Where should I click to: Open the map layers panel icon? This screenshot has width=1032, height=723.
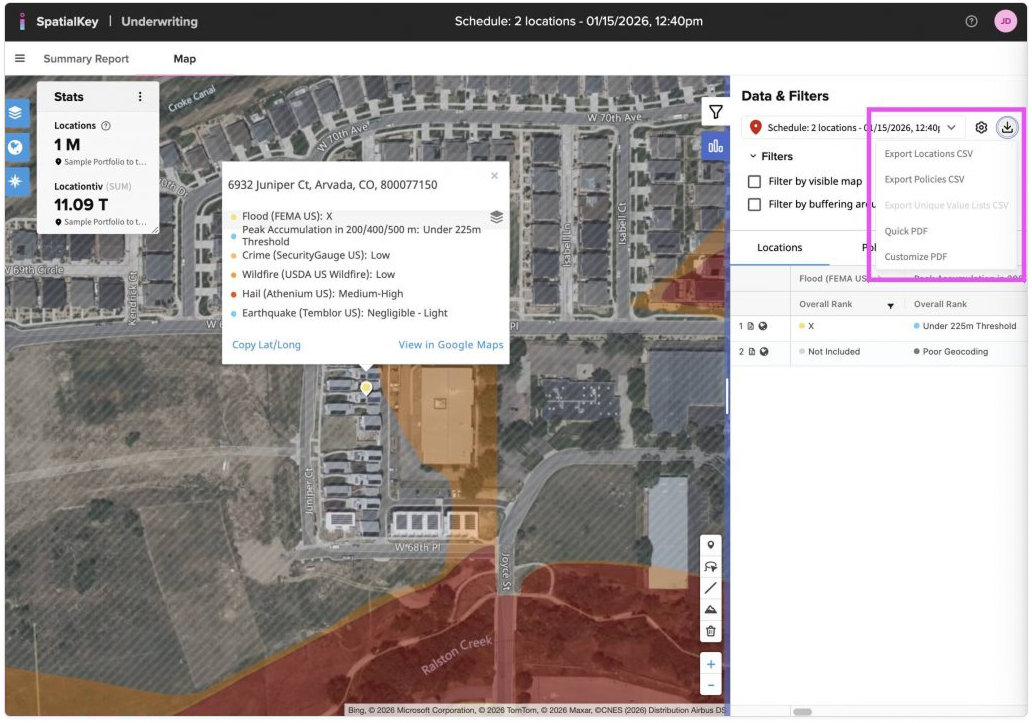coord(17,113)
